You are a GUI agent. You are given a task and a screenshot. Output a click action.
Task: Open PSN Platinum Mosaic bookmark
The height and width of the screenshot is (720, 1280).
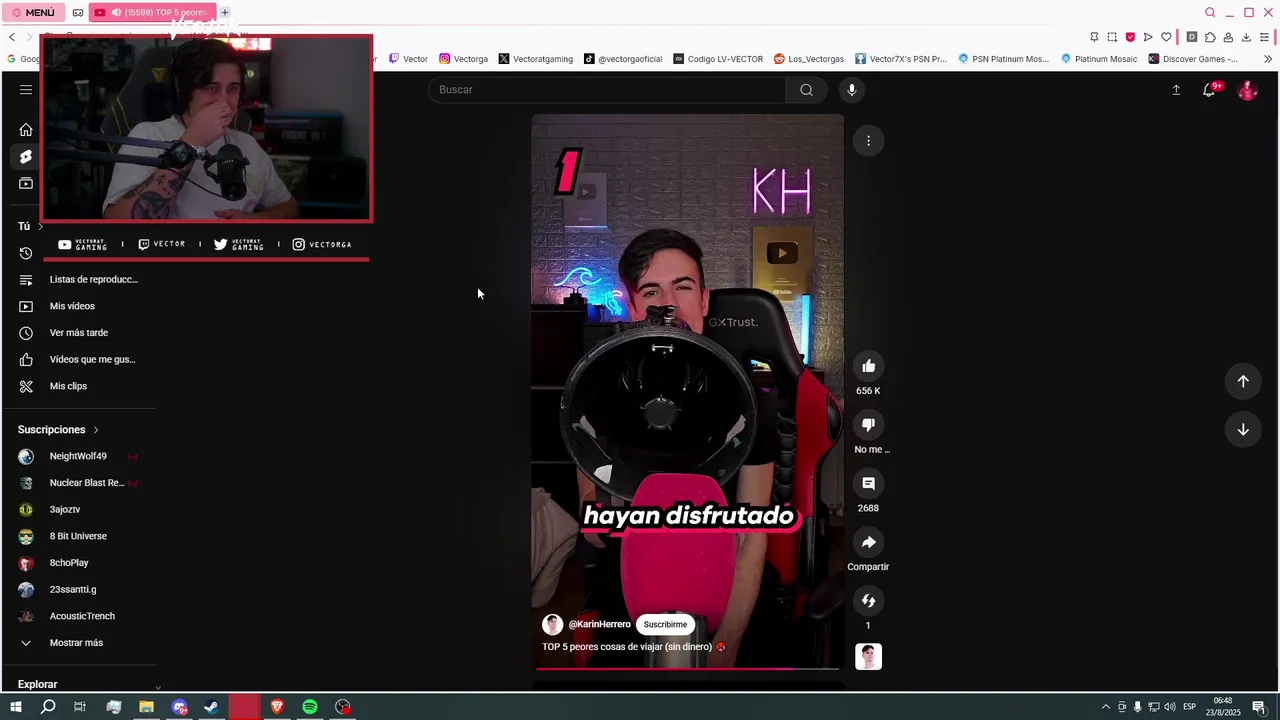click(x=1003, y=59)
